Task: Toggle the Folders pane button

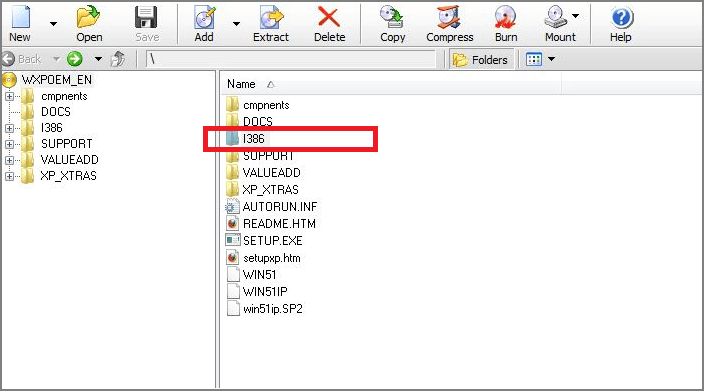Action: 481,59
